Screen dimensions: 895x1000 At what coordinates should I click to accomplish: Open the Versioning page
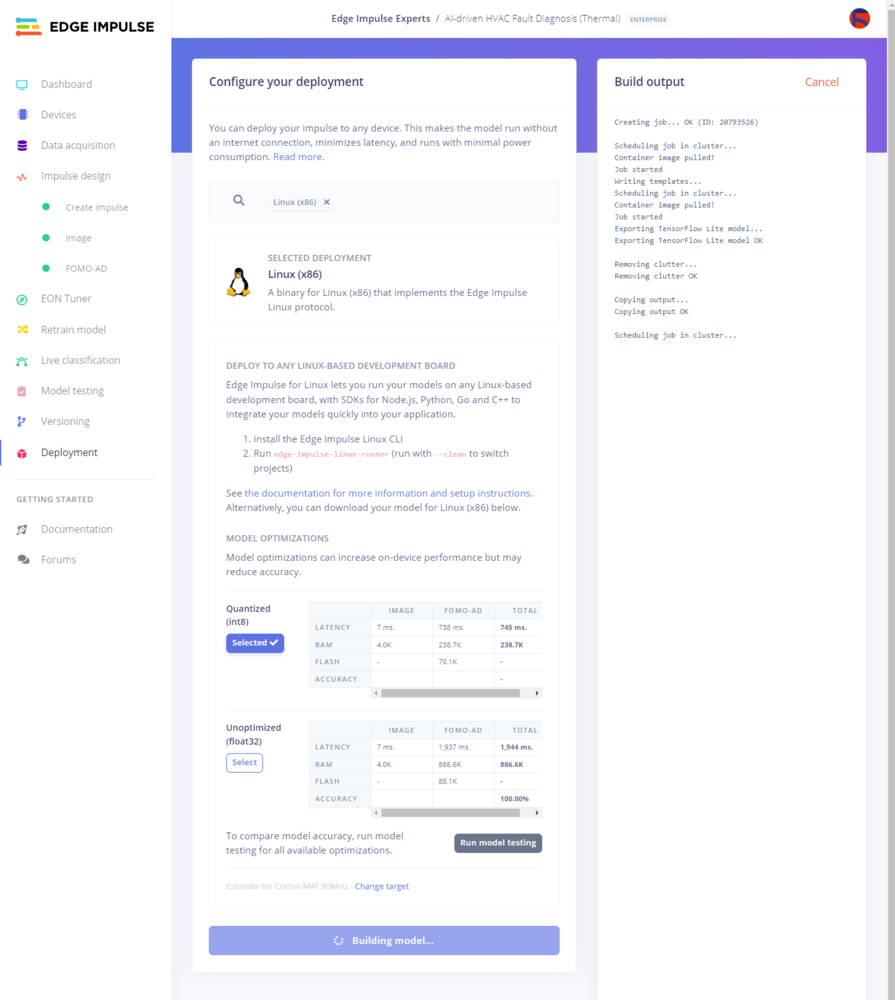pyautogui.click(x=65, y=422)
